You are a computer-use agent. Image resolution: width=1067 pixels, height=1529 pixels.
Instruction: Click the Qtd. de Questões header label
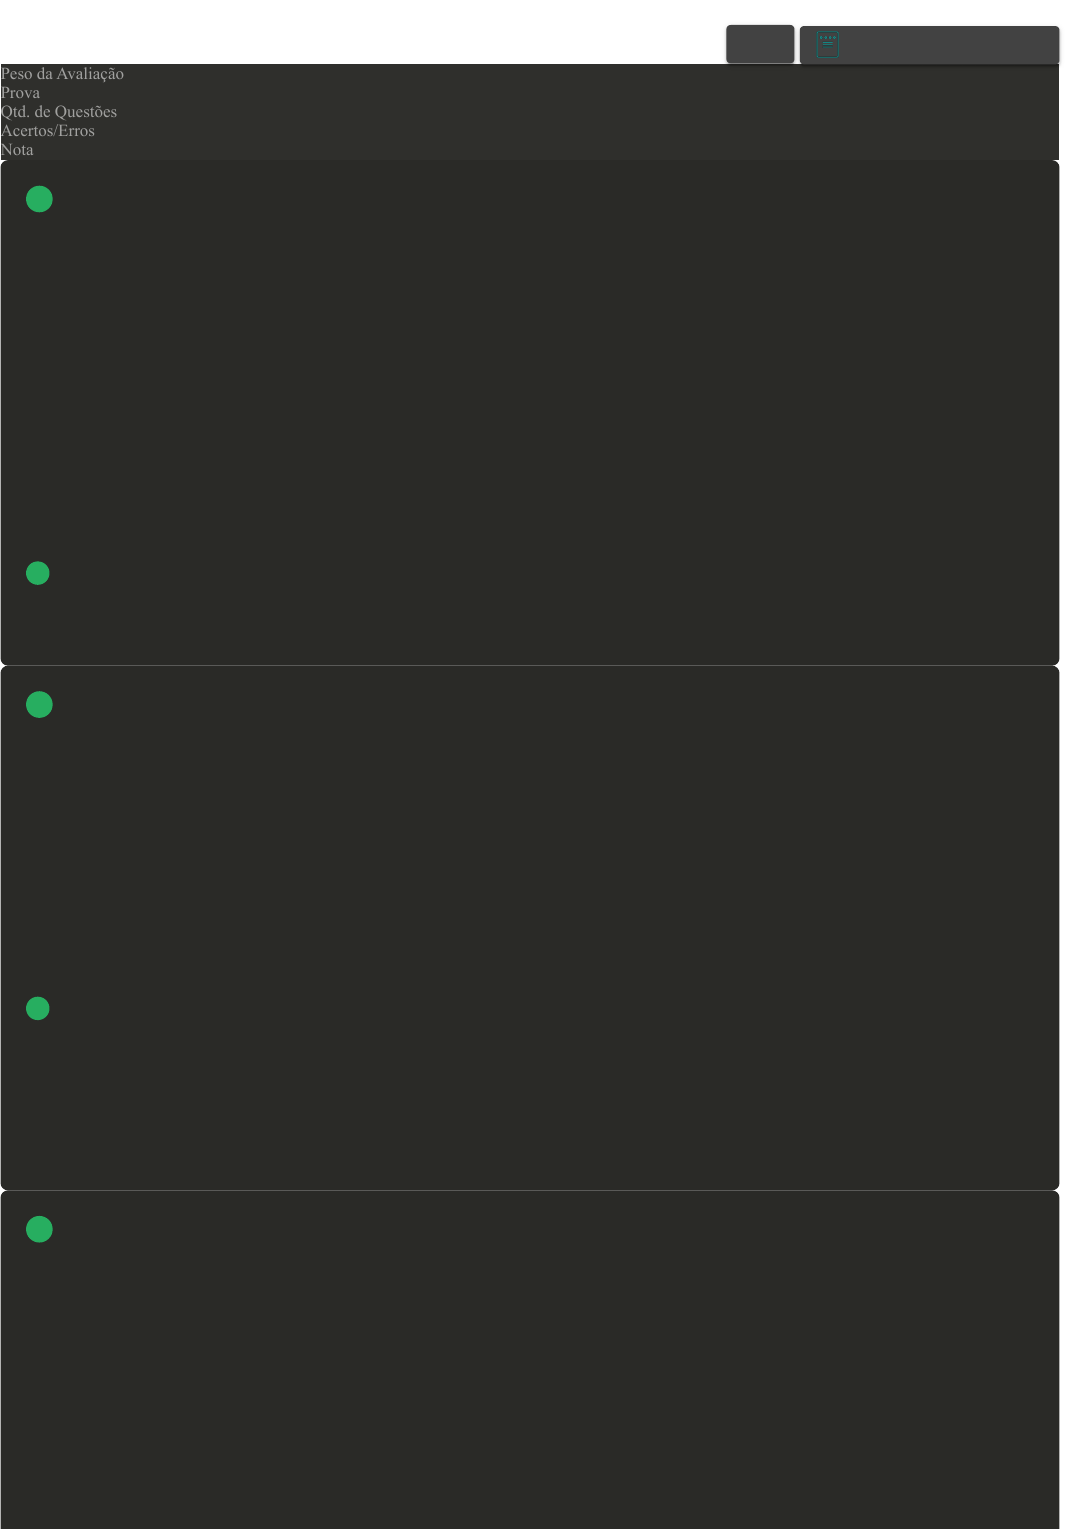pos(59,112)
